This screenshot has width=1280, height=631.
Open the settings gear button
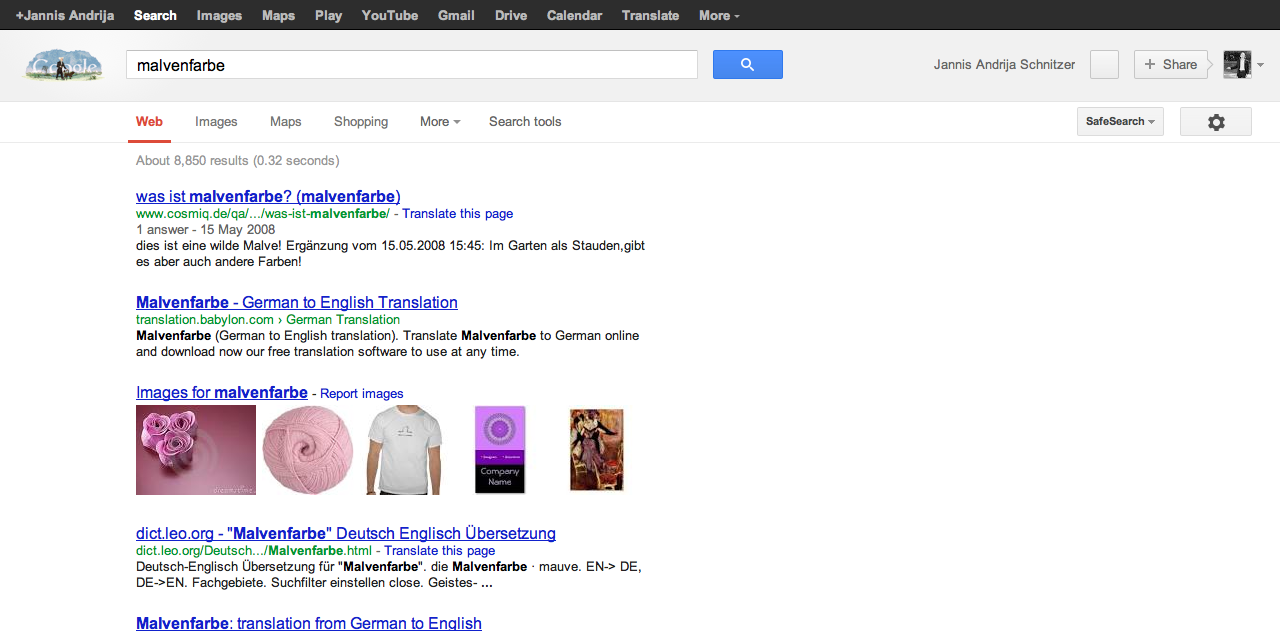tap(1215, 122)
